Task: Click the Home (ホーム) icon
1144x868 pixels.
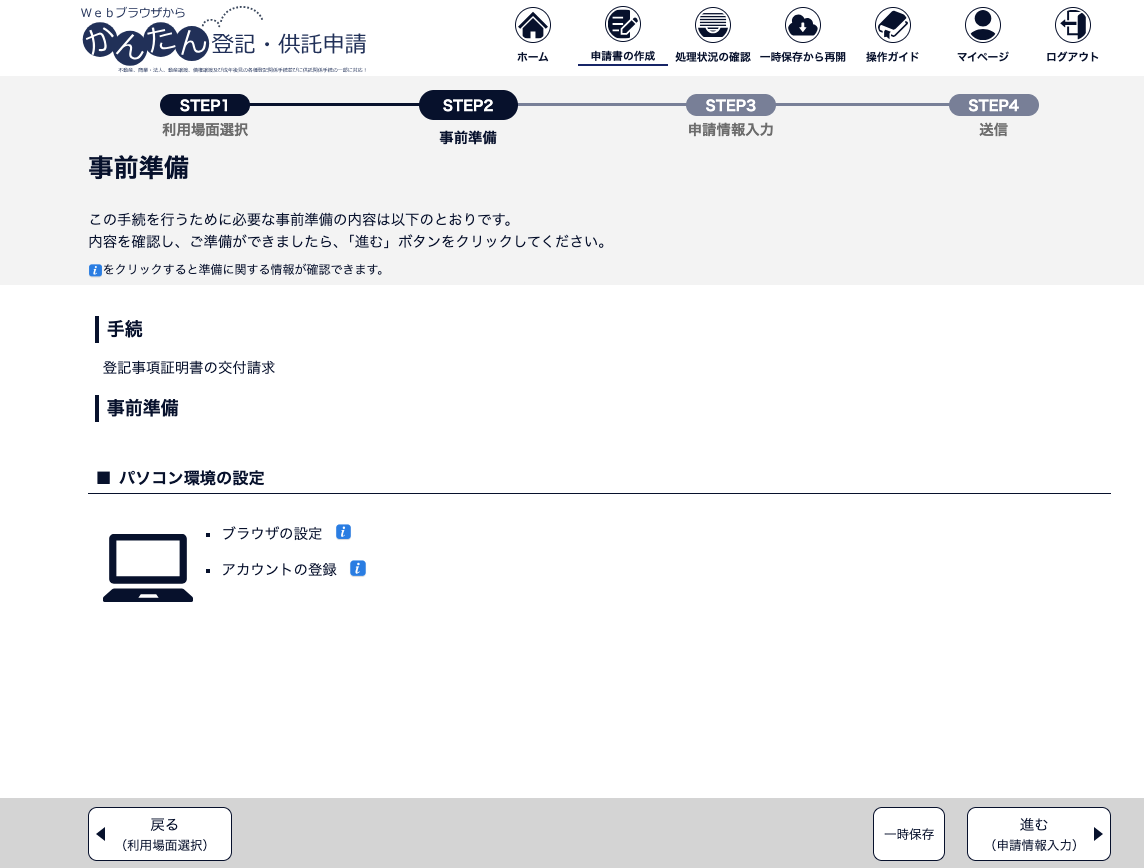Action: [532, 26]
